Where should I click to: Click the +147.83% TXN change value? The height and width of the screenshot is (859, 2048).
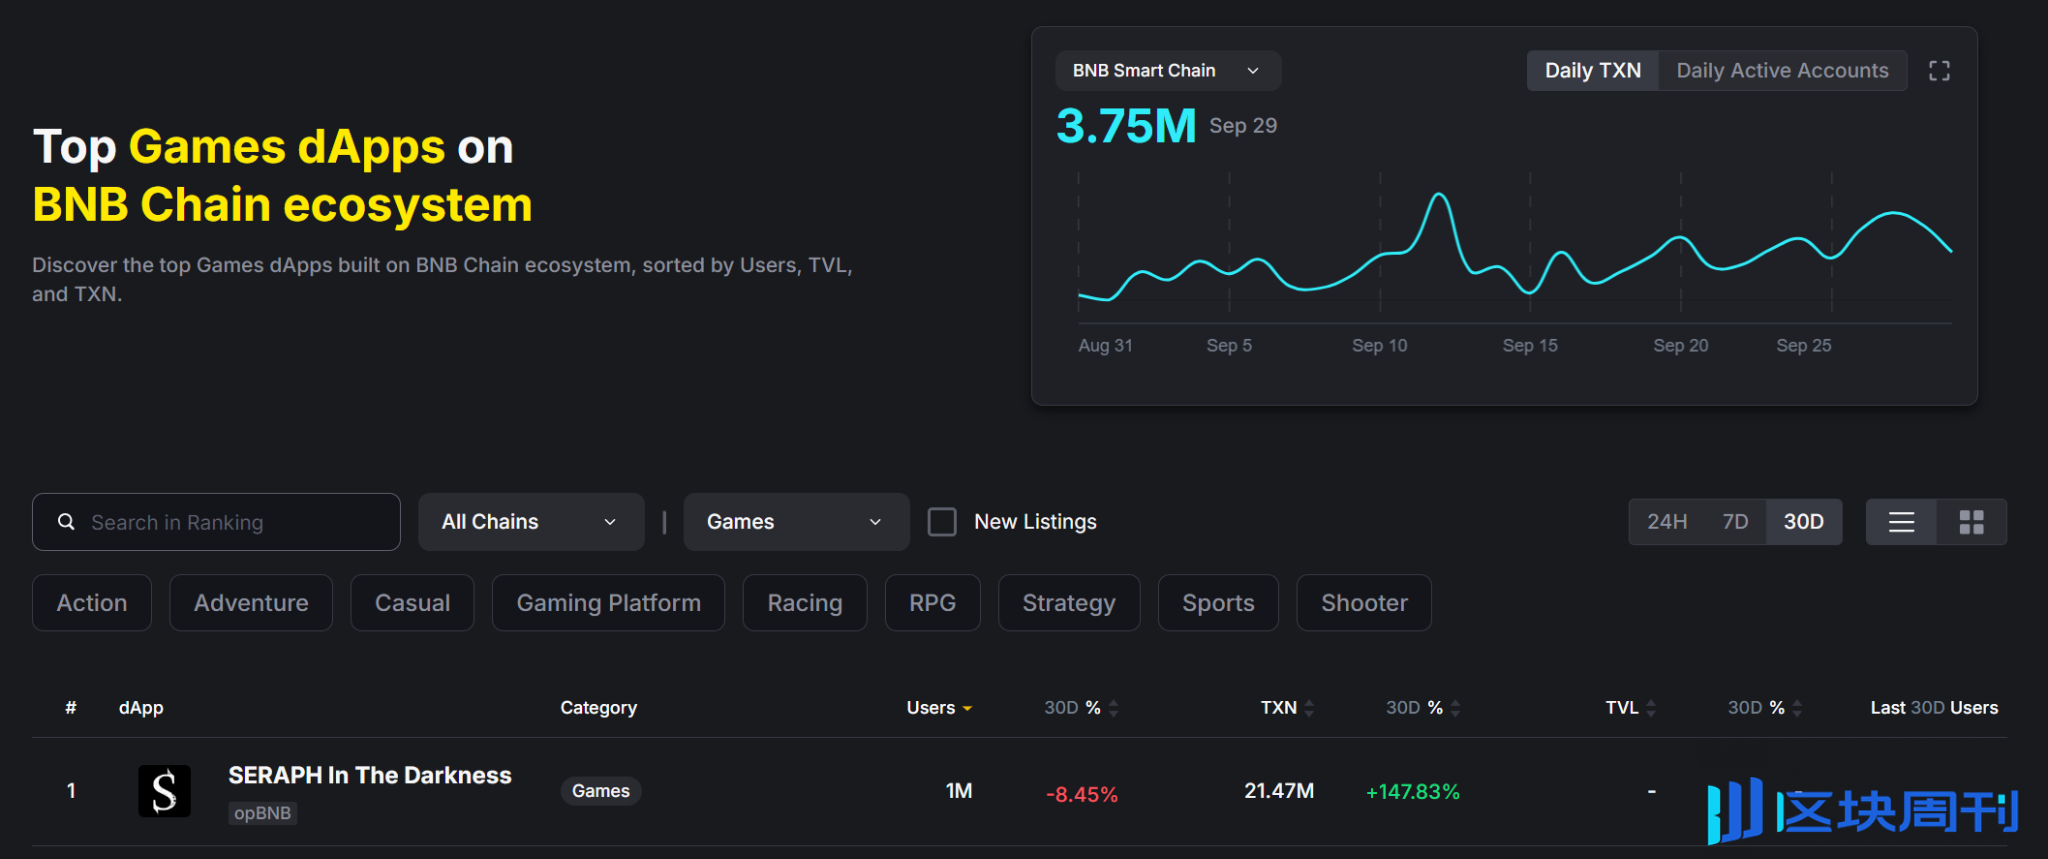[x=1413, y=792]
